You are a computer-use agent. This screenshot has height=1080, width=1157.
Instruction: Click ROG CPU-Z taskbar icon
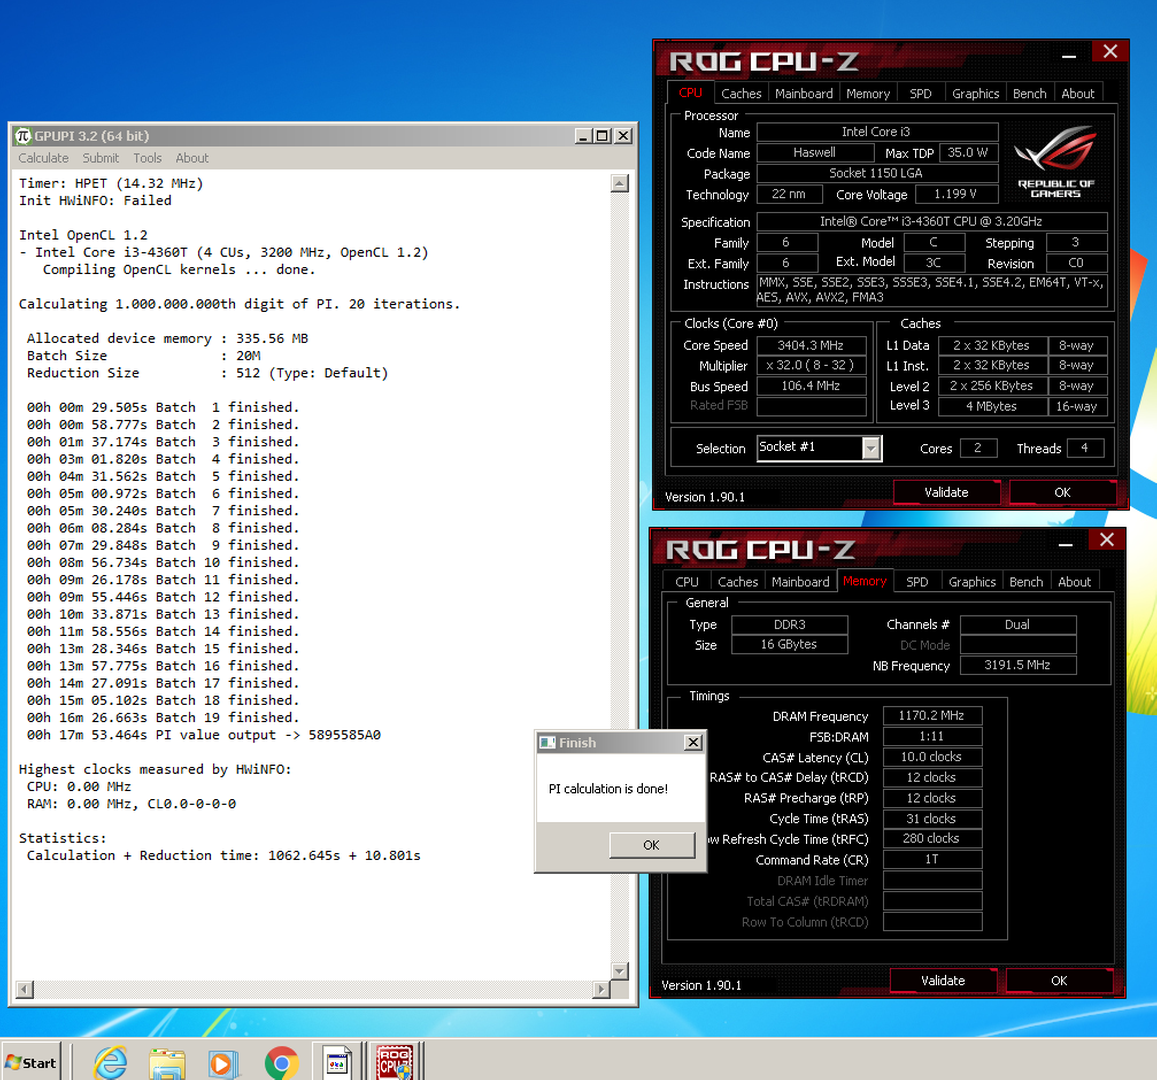point(396,1063)
